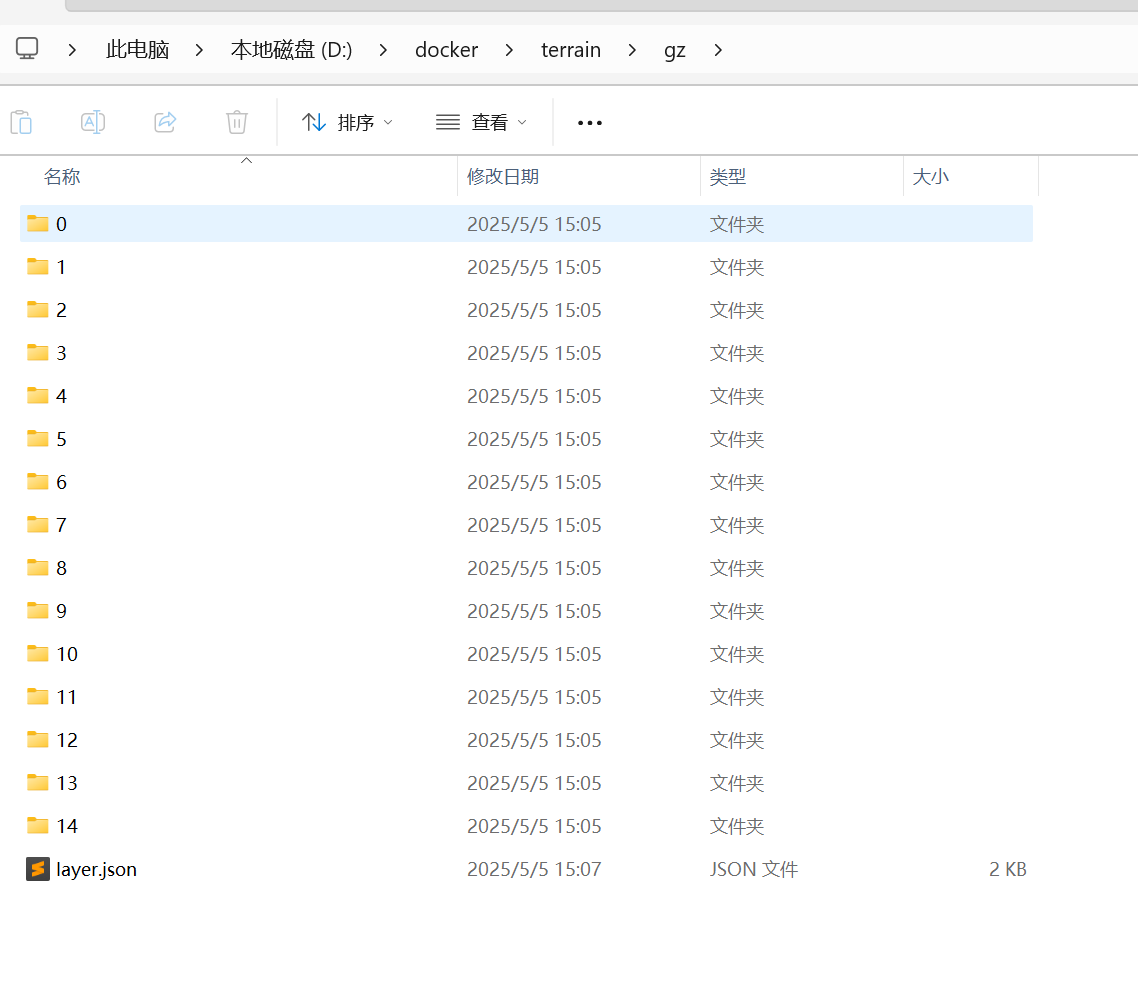The width and height of the screenshot is (1138, 1005).
Task: Click the paste clipboard icon
Action: click(21, 122)
